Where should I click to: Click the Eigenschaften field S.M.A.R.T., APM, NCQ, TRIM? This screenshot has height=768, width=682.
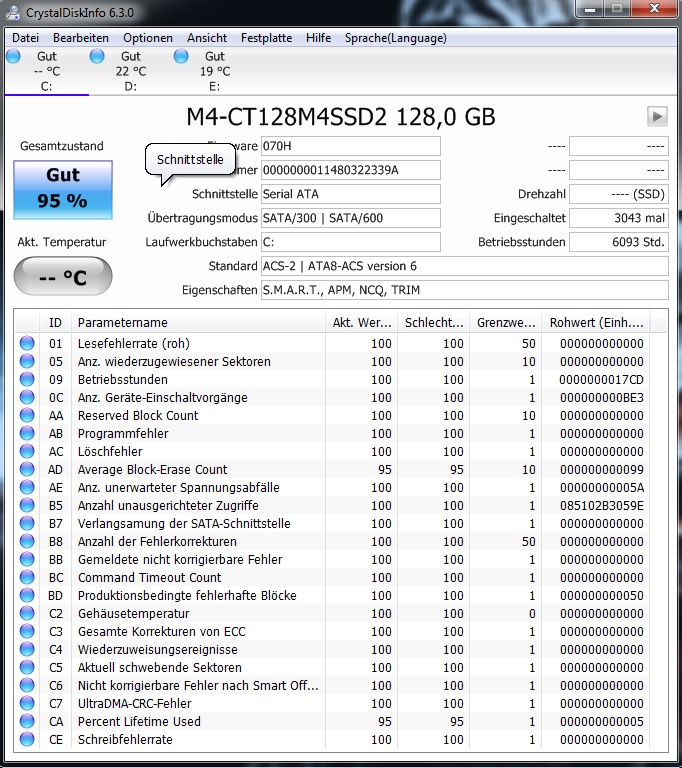click(x=464, y=290)
